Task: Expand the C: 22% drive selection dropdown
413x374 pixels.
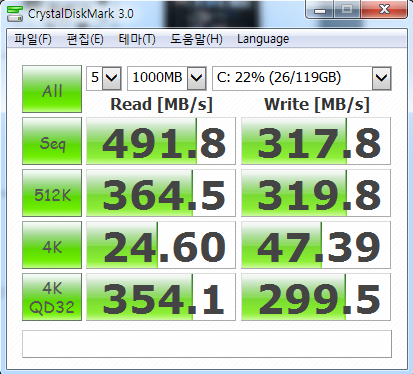Action: point(381,78)
